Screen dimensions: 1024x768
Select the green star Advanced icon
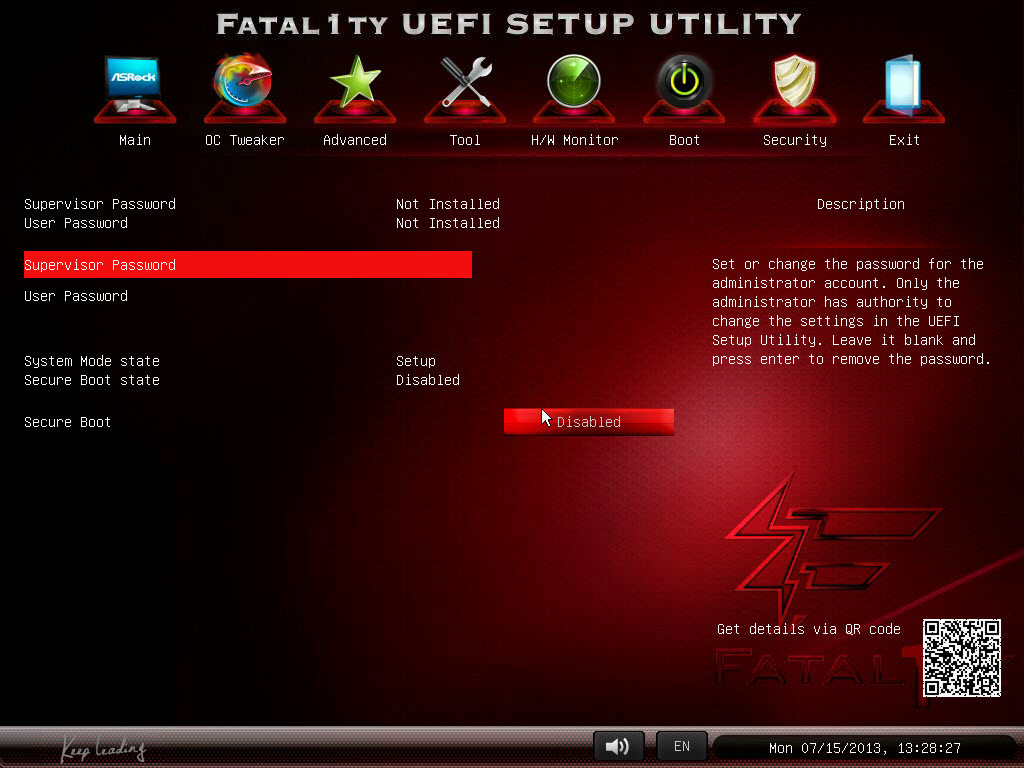[x=355, y=88]
